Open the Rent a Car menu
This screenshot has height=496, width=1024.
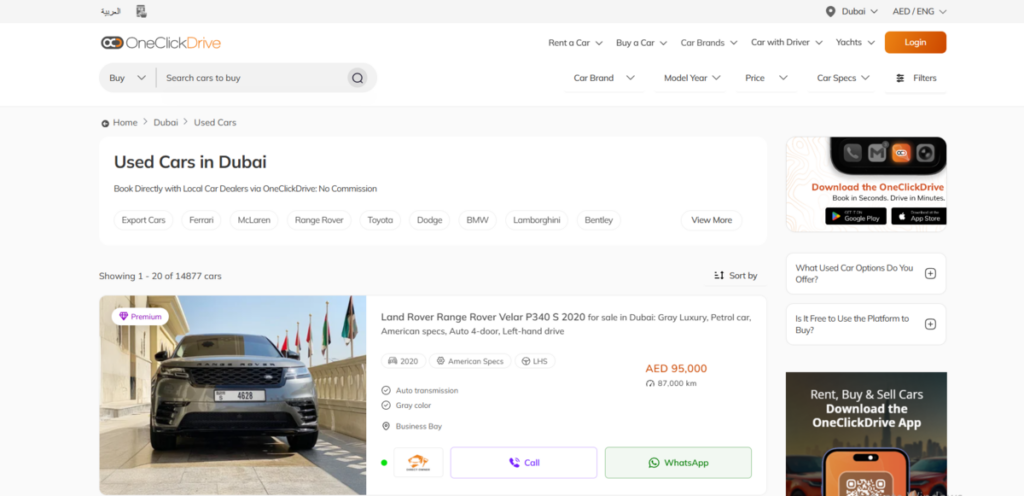[575, 42]
